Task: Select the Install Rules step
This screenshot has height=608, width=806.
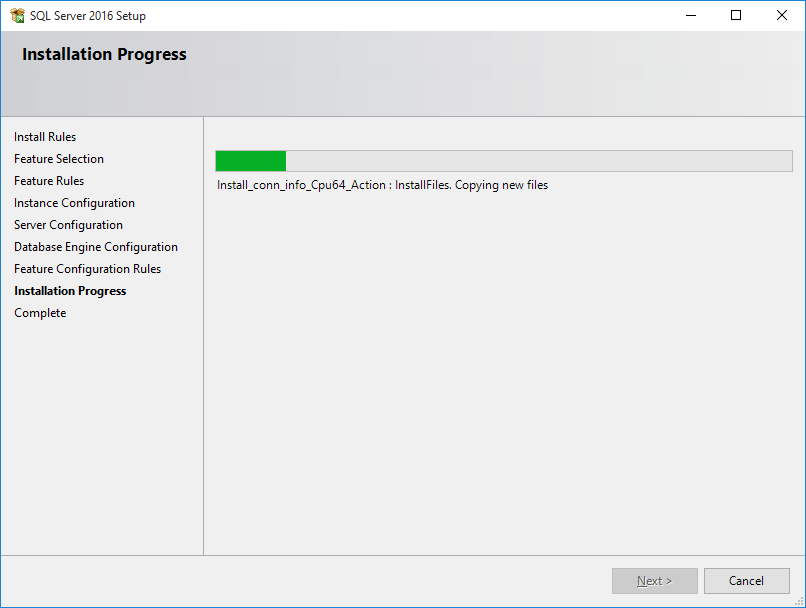Action: tap(45, 136)
